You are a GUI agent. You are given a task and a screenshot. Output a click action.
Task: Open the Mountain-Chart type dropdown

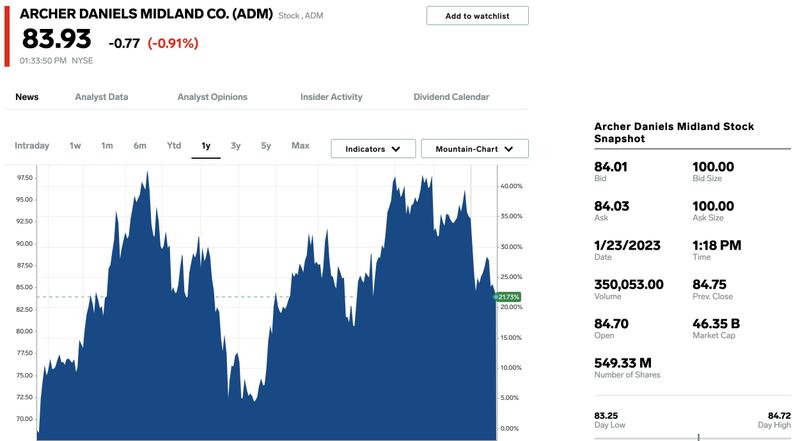pos(474,149)
